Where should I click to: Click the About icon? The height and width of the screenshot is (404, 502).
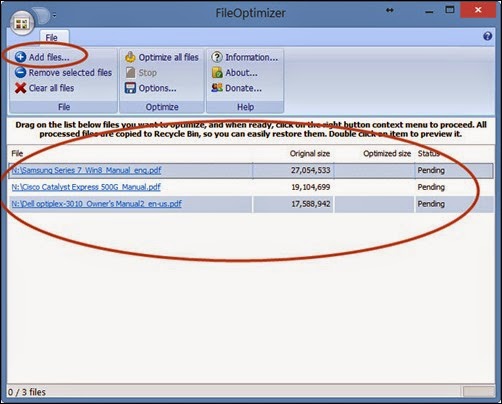[217, 73]
